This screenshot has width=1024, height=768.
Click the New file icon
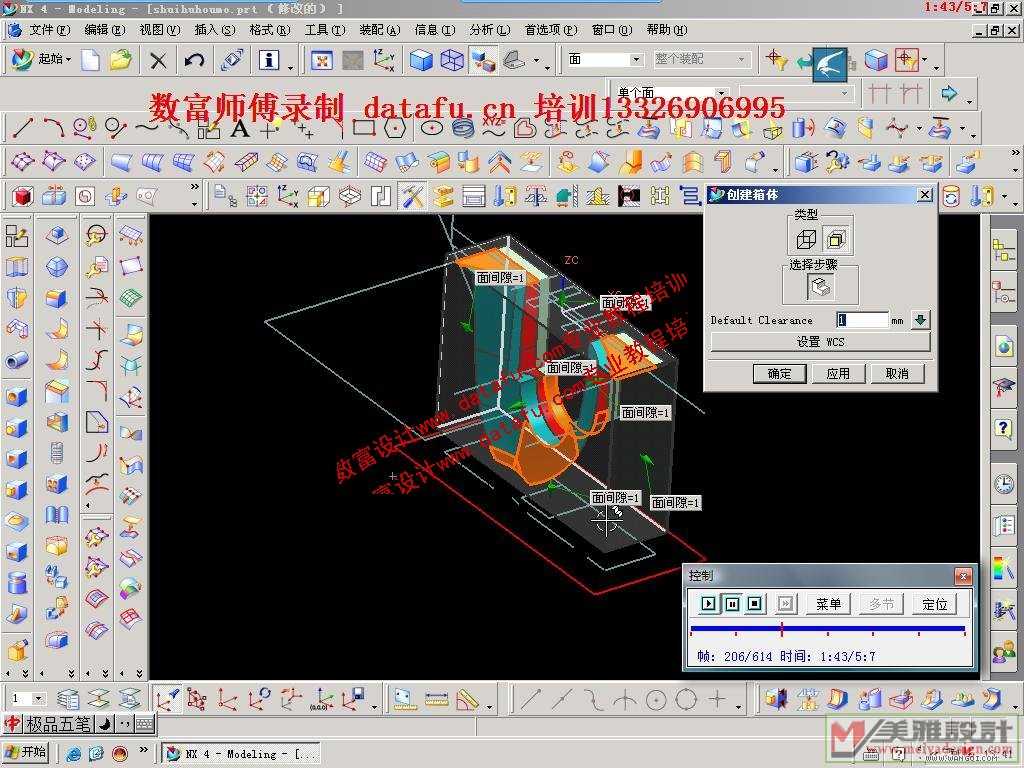pyautogui.click(x=91, y=60)
